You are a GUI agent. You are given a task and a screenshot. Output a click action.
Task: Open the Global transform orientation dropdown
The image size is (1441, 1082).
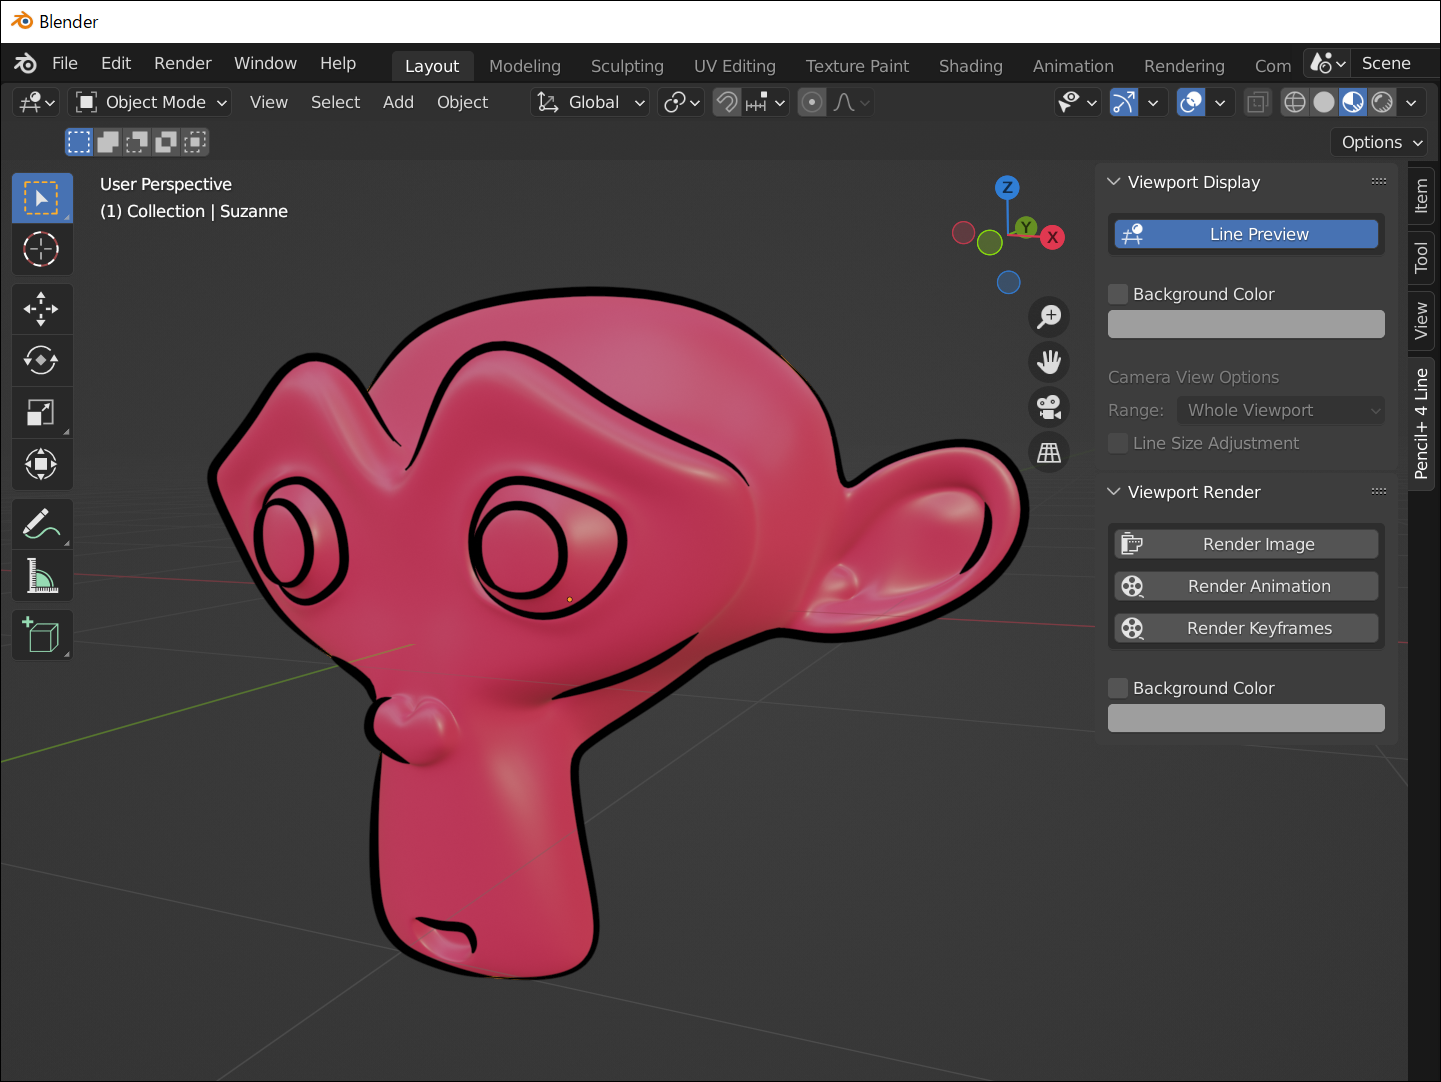coord(589,101)
